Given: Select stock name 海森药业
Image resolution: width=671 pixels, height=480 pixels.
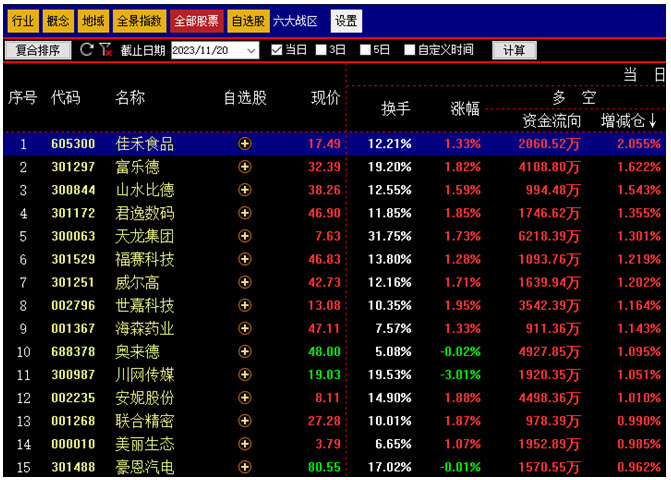Looking at the screenshot, I should pos(145,329).
